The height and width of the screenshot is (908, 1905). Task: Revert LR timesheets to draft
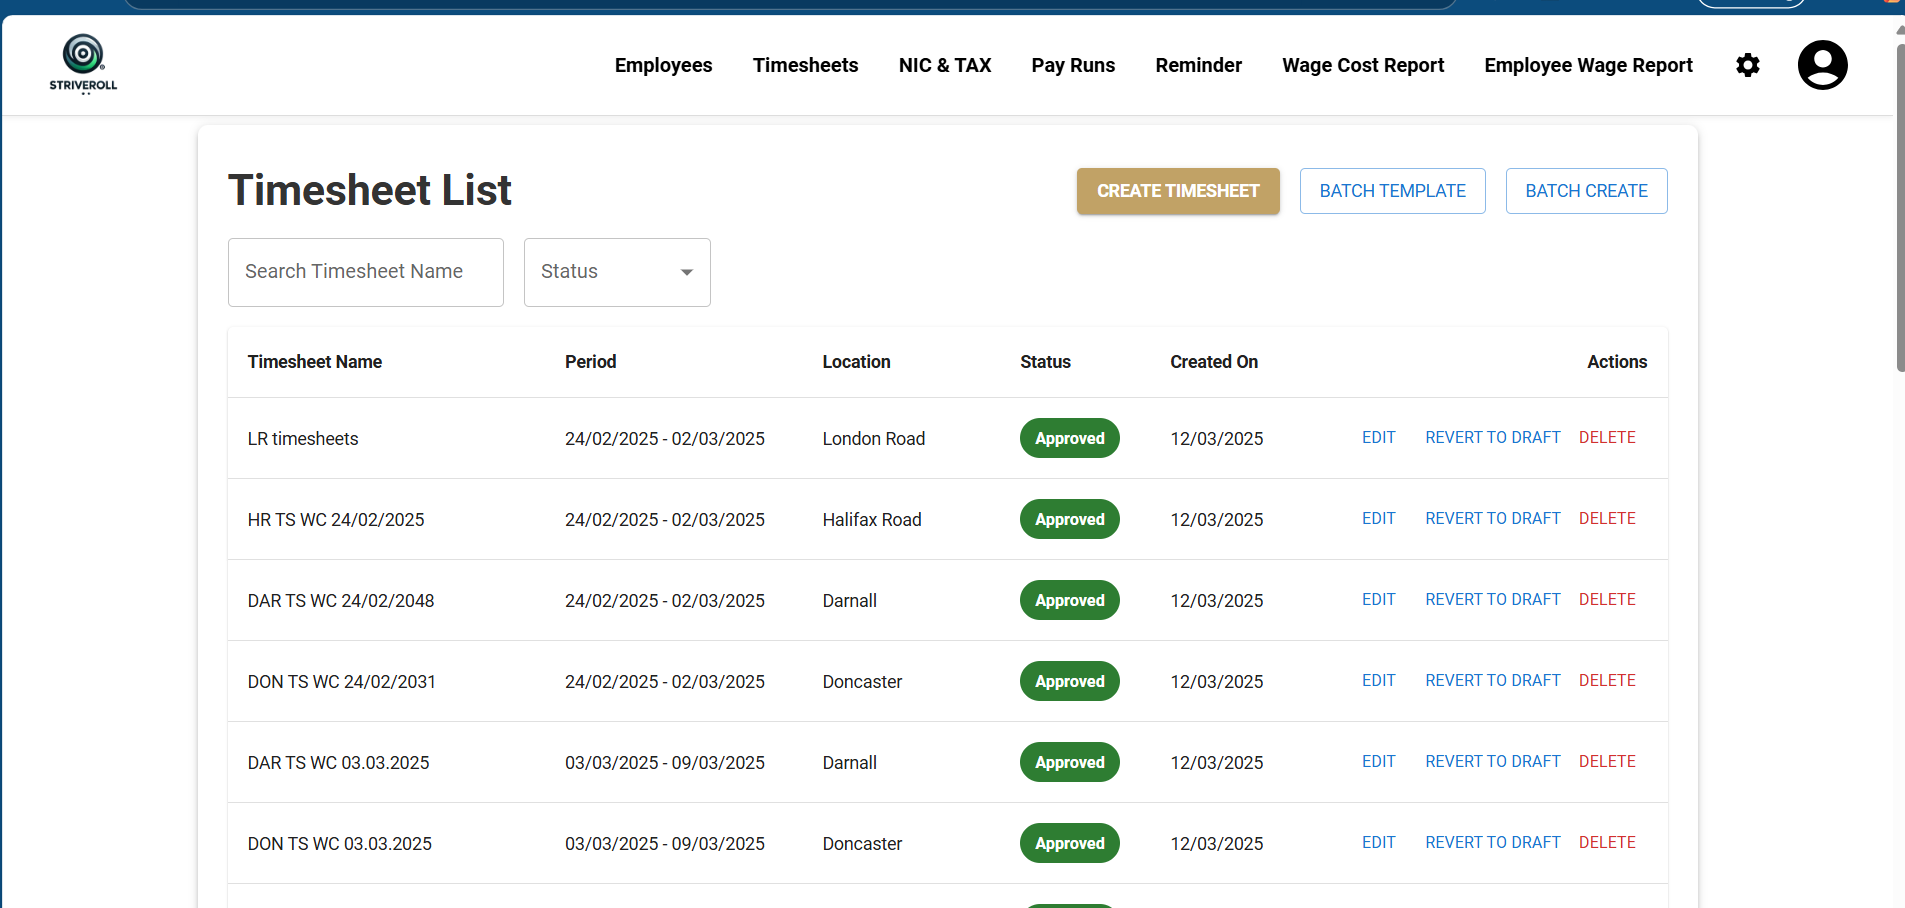click(x=1492, y=438)
